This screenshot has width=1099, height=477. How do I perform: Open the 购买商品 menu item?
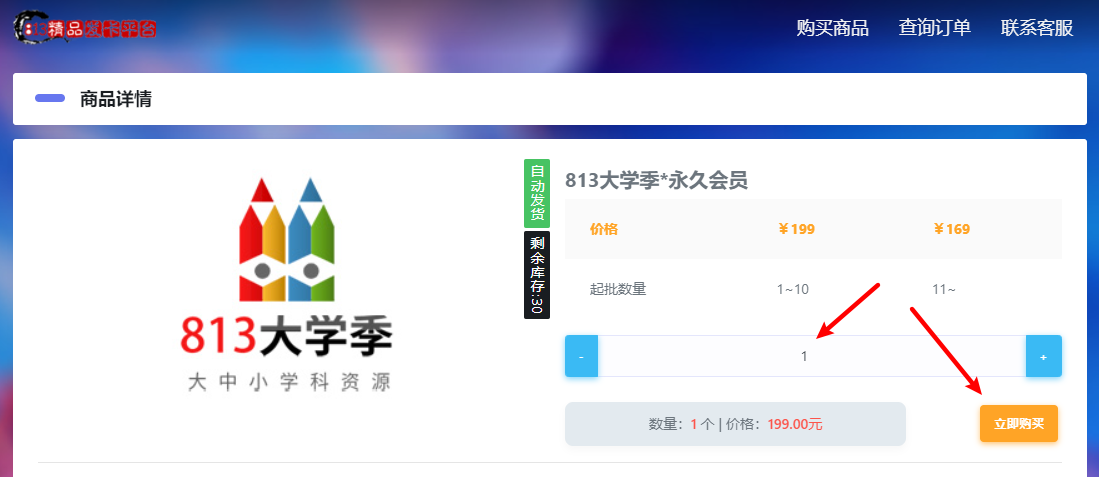(832, 28)
